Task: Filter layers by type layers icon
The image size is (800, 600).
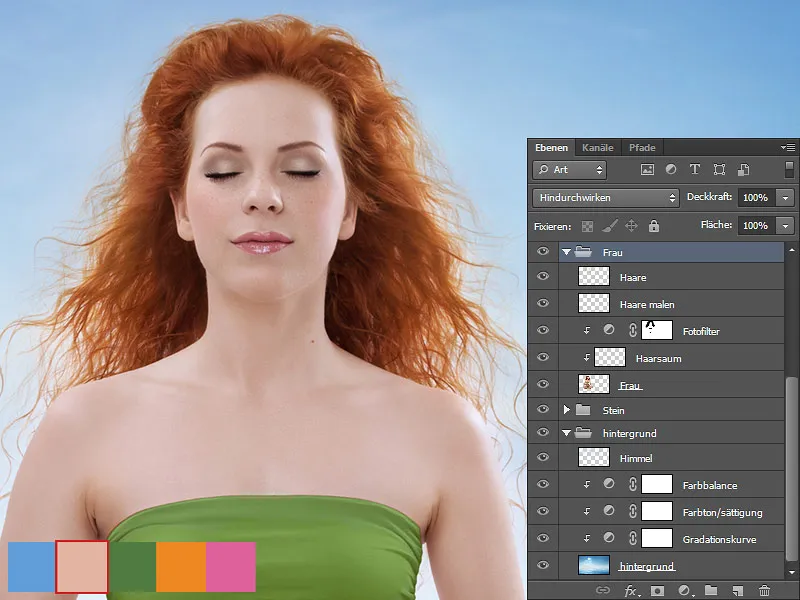Action: (x=695, y=170)
